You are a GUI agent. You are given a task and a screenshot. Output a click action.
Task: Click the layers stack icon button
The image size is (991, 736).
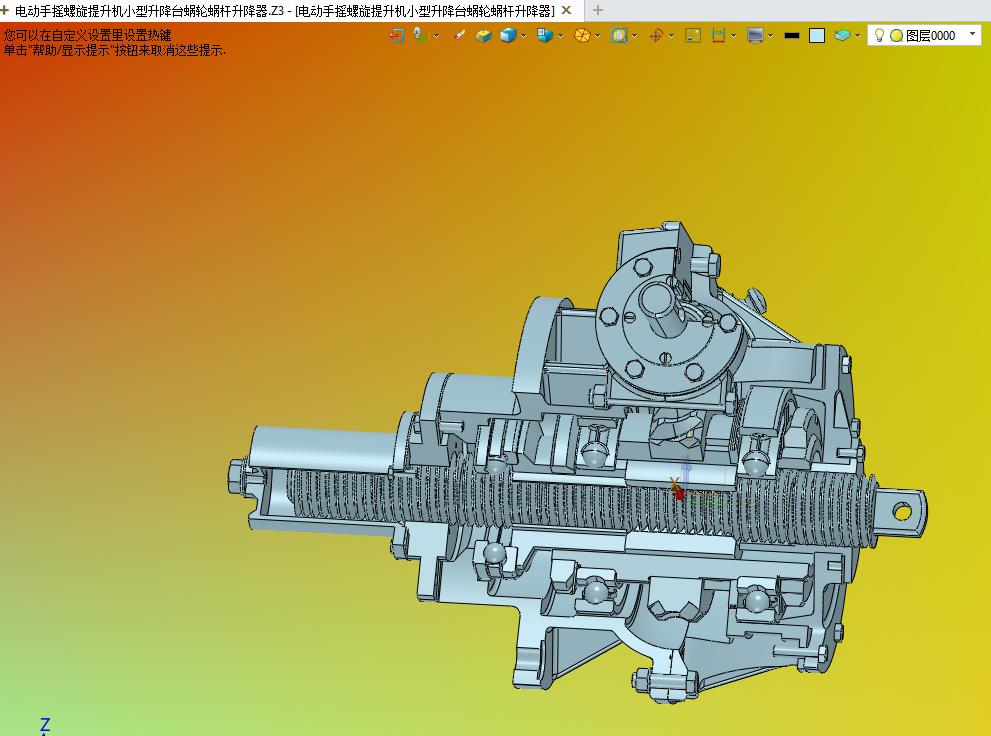[x=842, y=35]
